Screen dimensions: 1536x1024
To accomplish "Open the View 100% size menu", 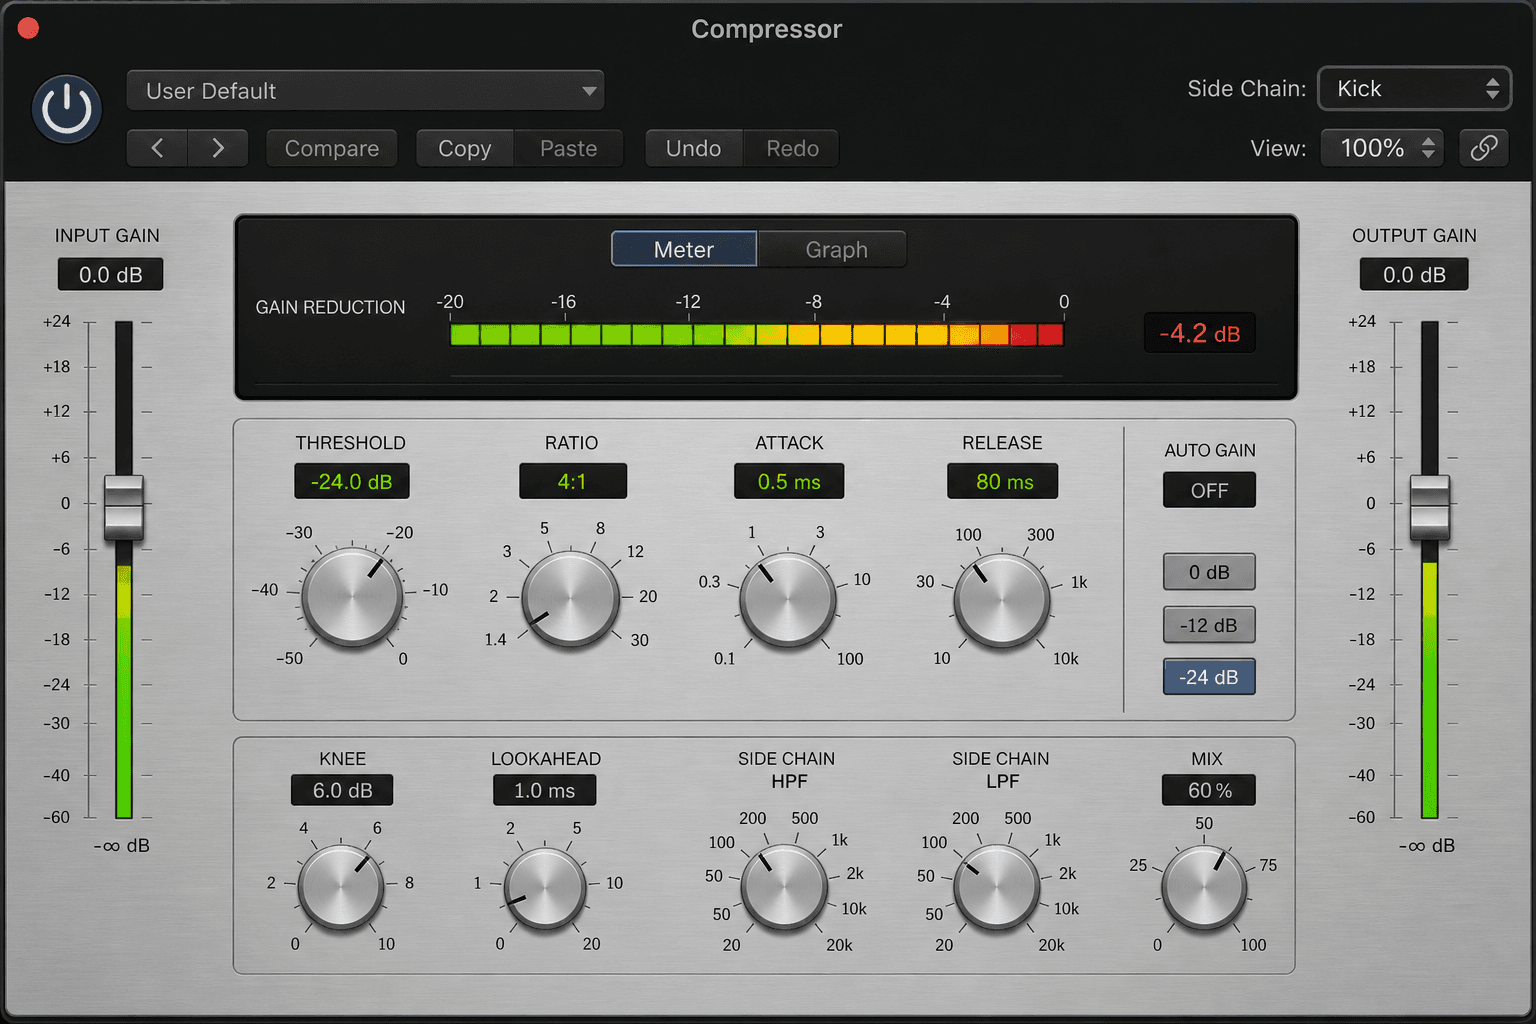I will pyautogui.click(x=1382, y=148).
